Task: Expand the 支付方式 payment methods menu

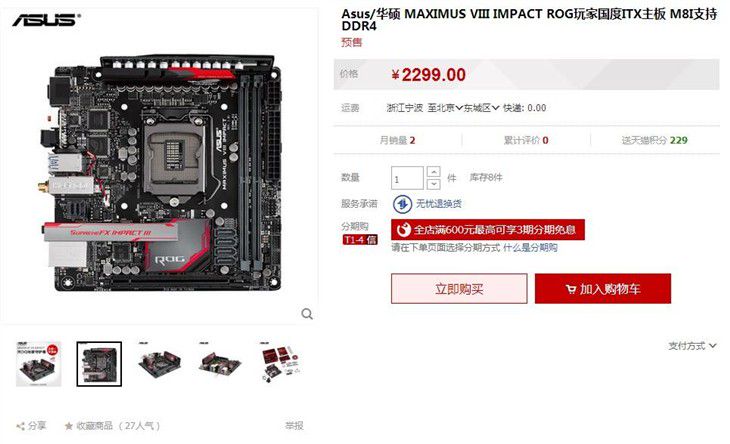Action: click(692, 346)
